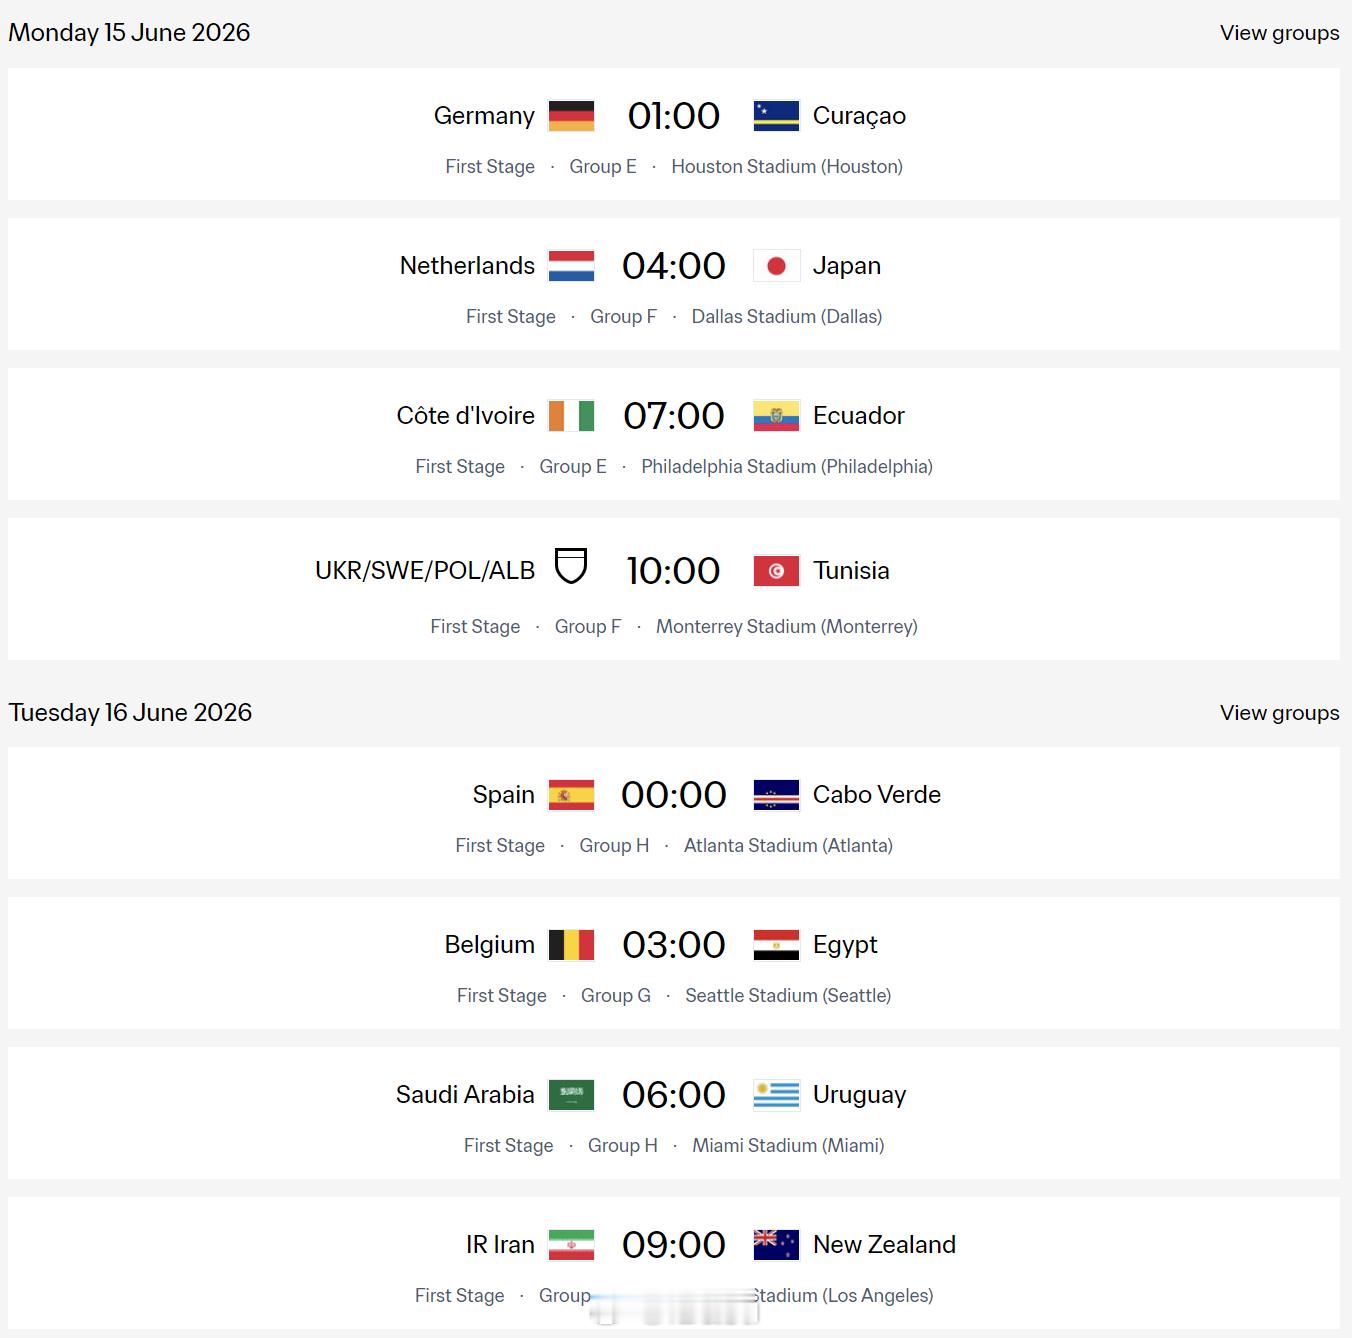
Task: Click the Saudi Arabia flag icon
Action: tap(571, 1095)
